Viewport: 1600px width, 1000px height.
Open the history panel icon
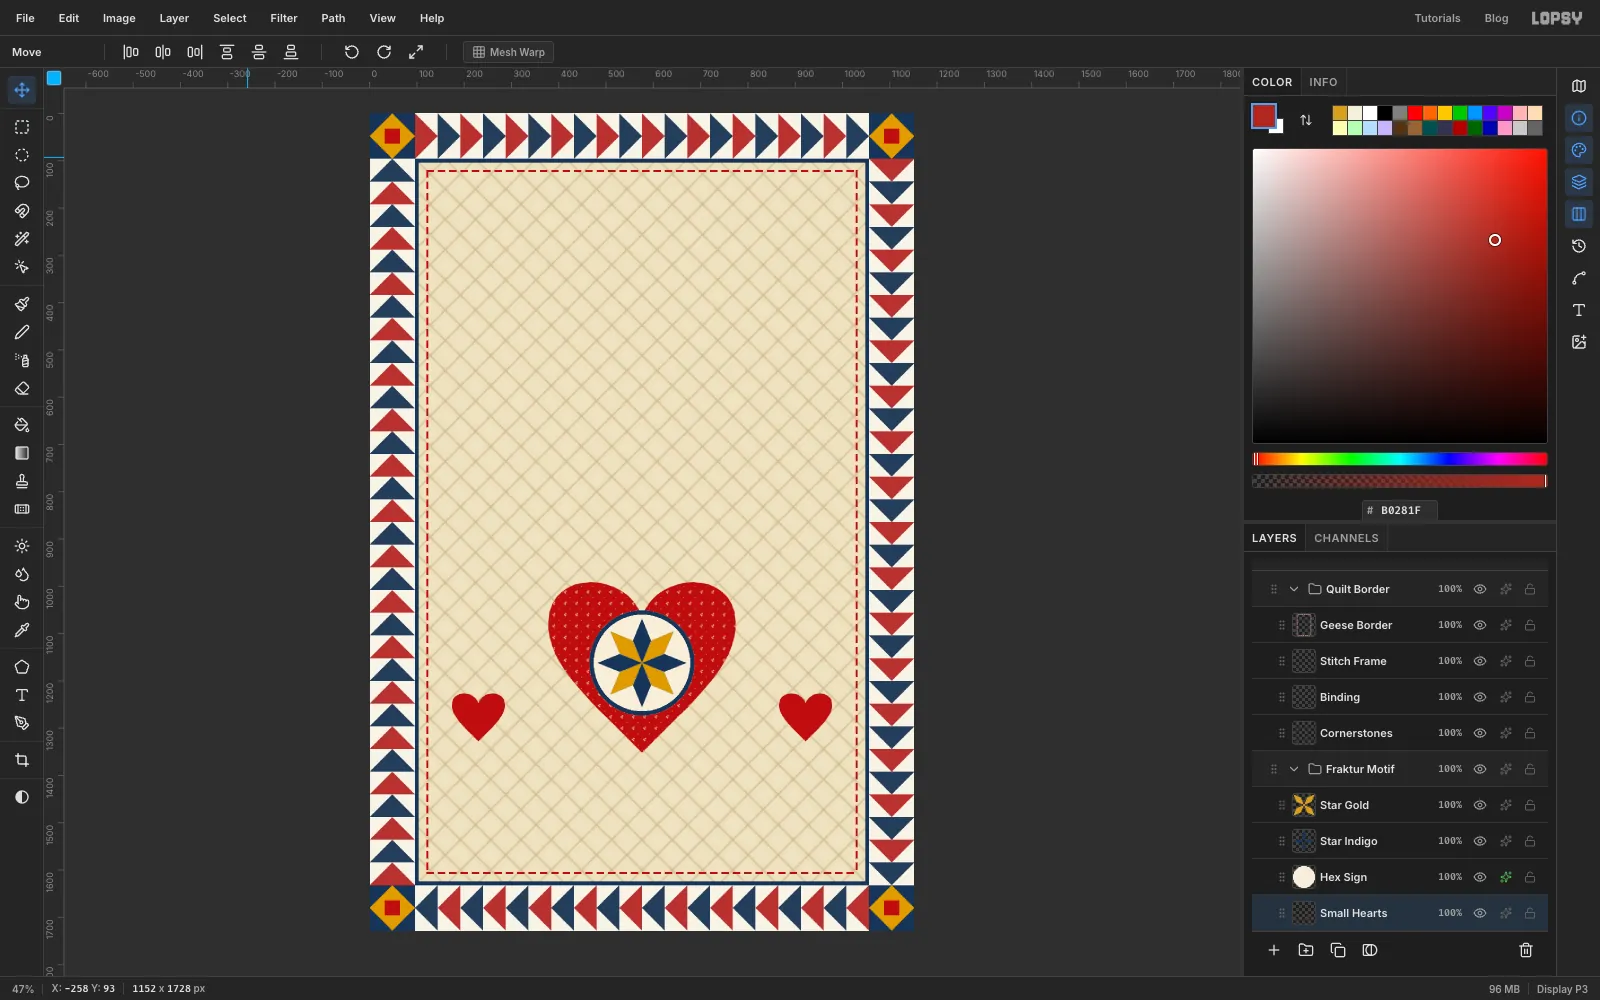(1579, 246)
